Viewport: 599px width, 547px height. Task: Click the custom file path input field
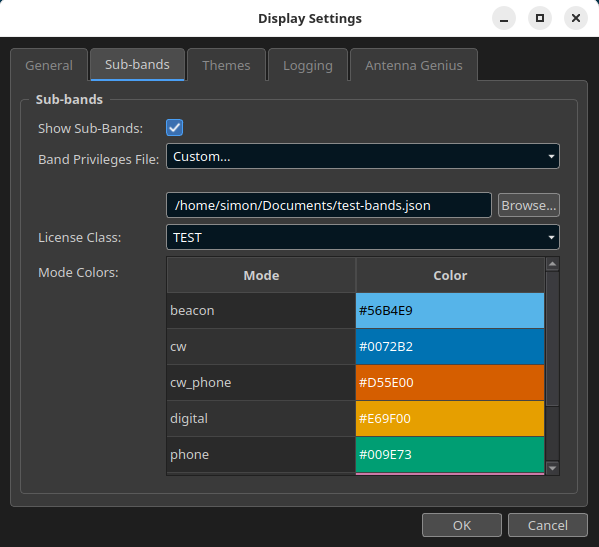point(329,205)
